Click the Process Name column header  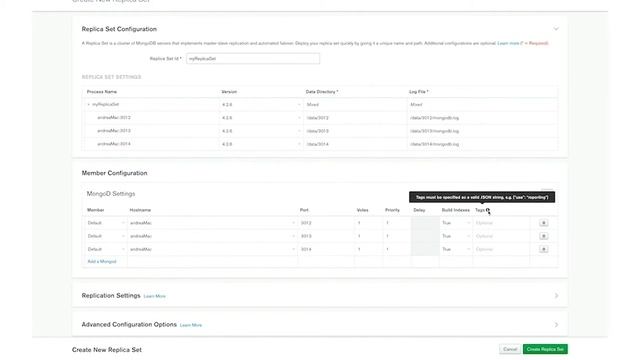(102, 92)
